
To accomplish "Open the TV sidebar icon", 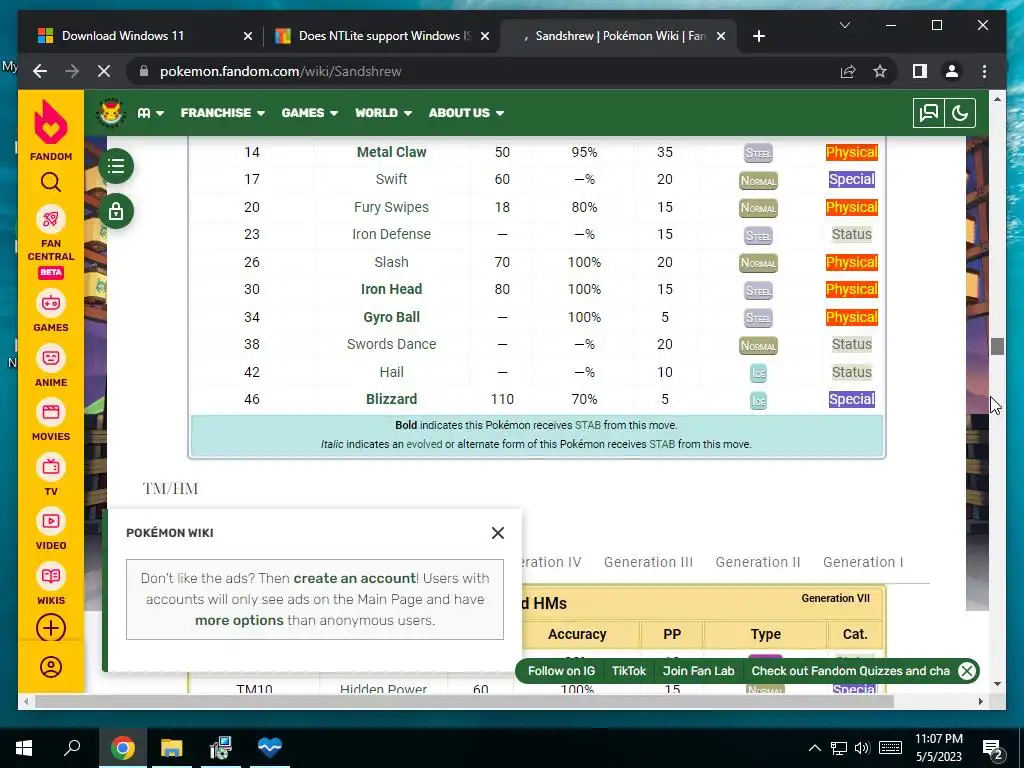I will 50,467.
